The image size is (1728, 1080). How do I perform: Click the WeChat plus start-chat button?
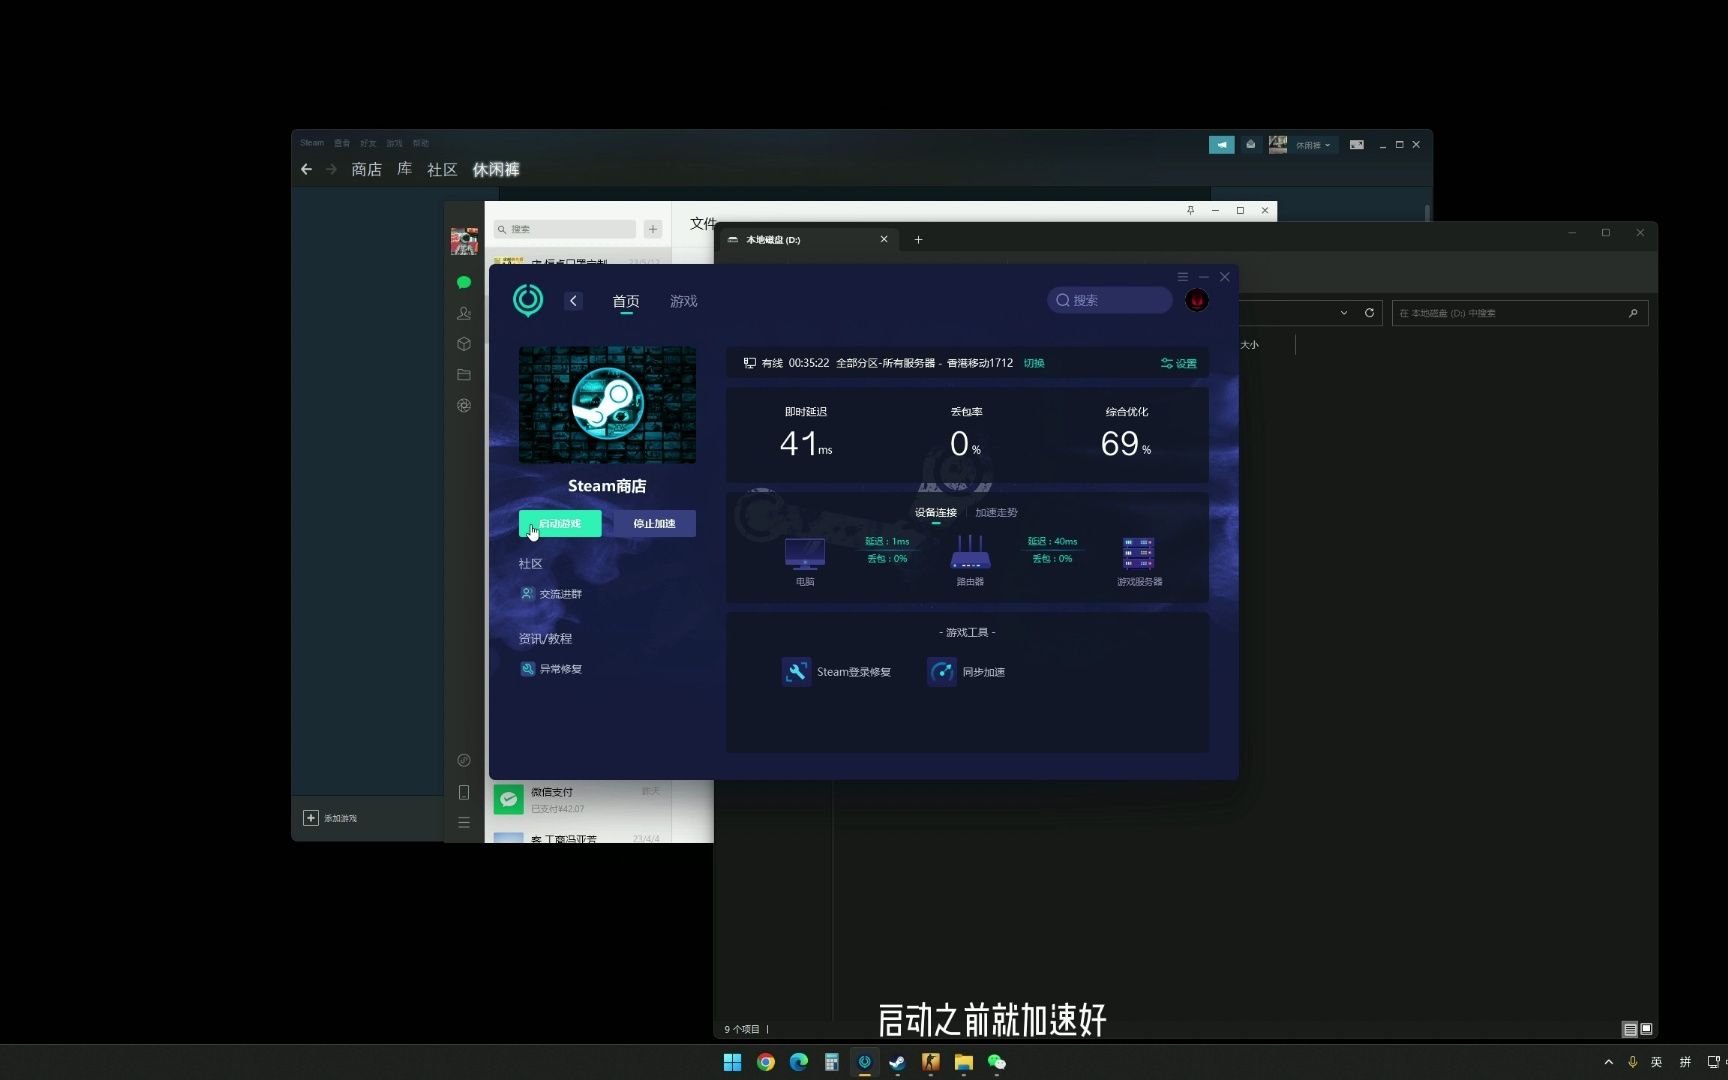[x=653, y=229]
